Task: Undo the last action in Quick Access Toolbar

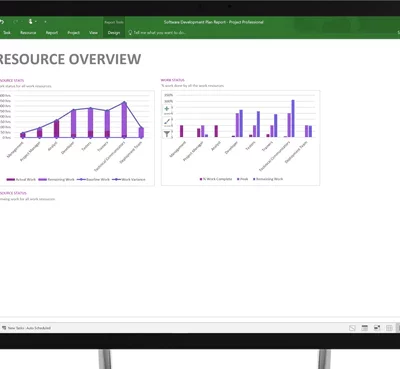Action: pos(2,22)
